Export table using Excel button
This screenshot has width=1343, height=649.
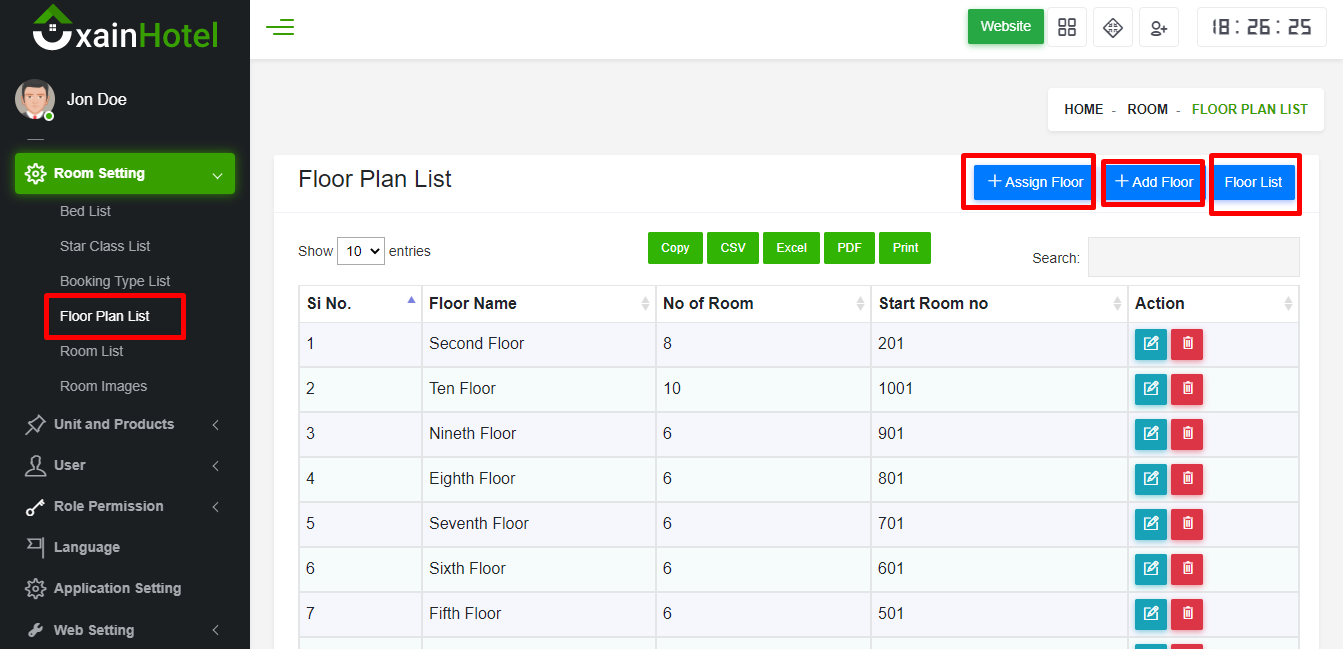pyautogui.click(x=791, y=248)
